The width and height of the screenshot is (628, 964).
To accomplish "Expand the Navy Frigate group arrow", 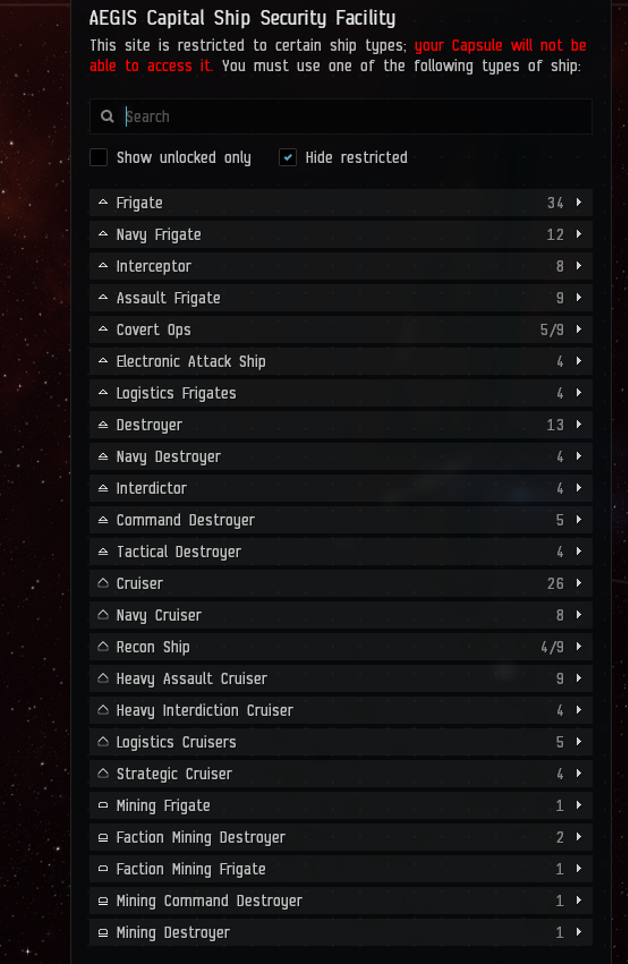I will click(579, 235).
